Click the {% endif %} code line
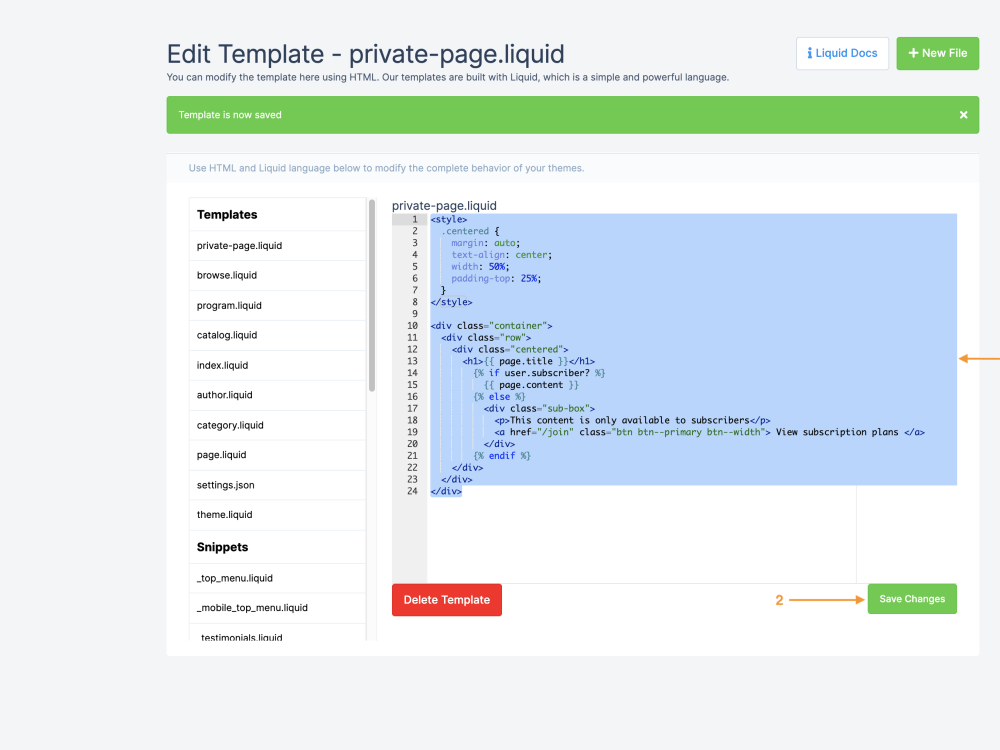 click(x=502, y=456)
